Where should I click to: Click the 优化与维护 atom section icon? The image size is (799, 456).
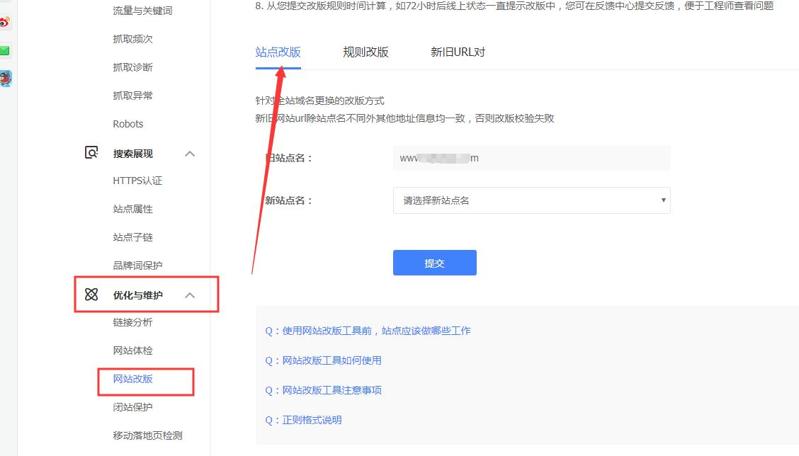pos(91,294)
